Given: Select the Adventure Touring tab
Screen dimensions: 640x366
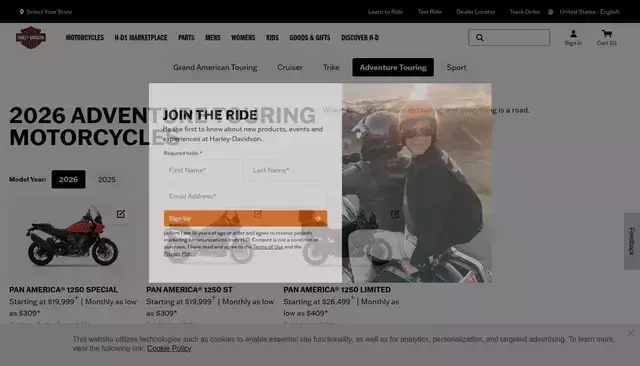Looking at the screenshot, I should [x=393, y=67].
